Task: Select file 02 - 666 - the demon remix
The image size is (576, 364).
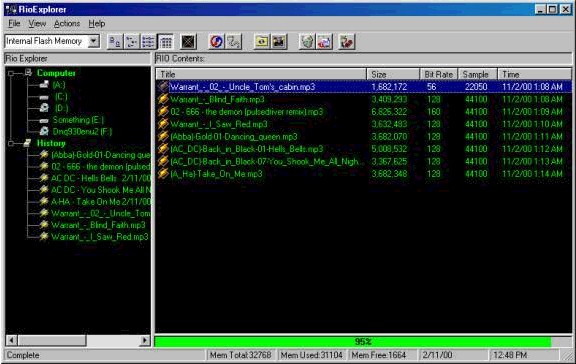Action: [x=246, y=112]
